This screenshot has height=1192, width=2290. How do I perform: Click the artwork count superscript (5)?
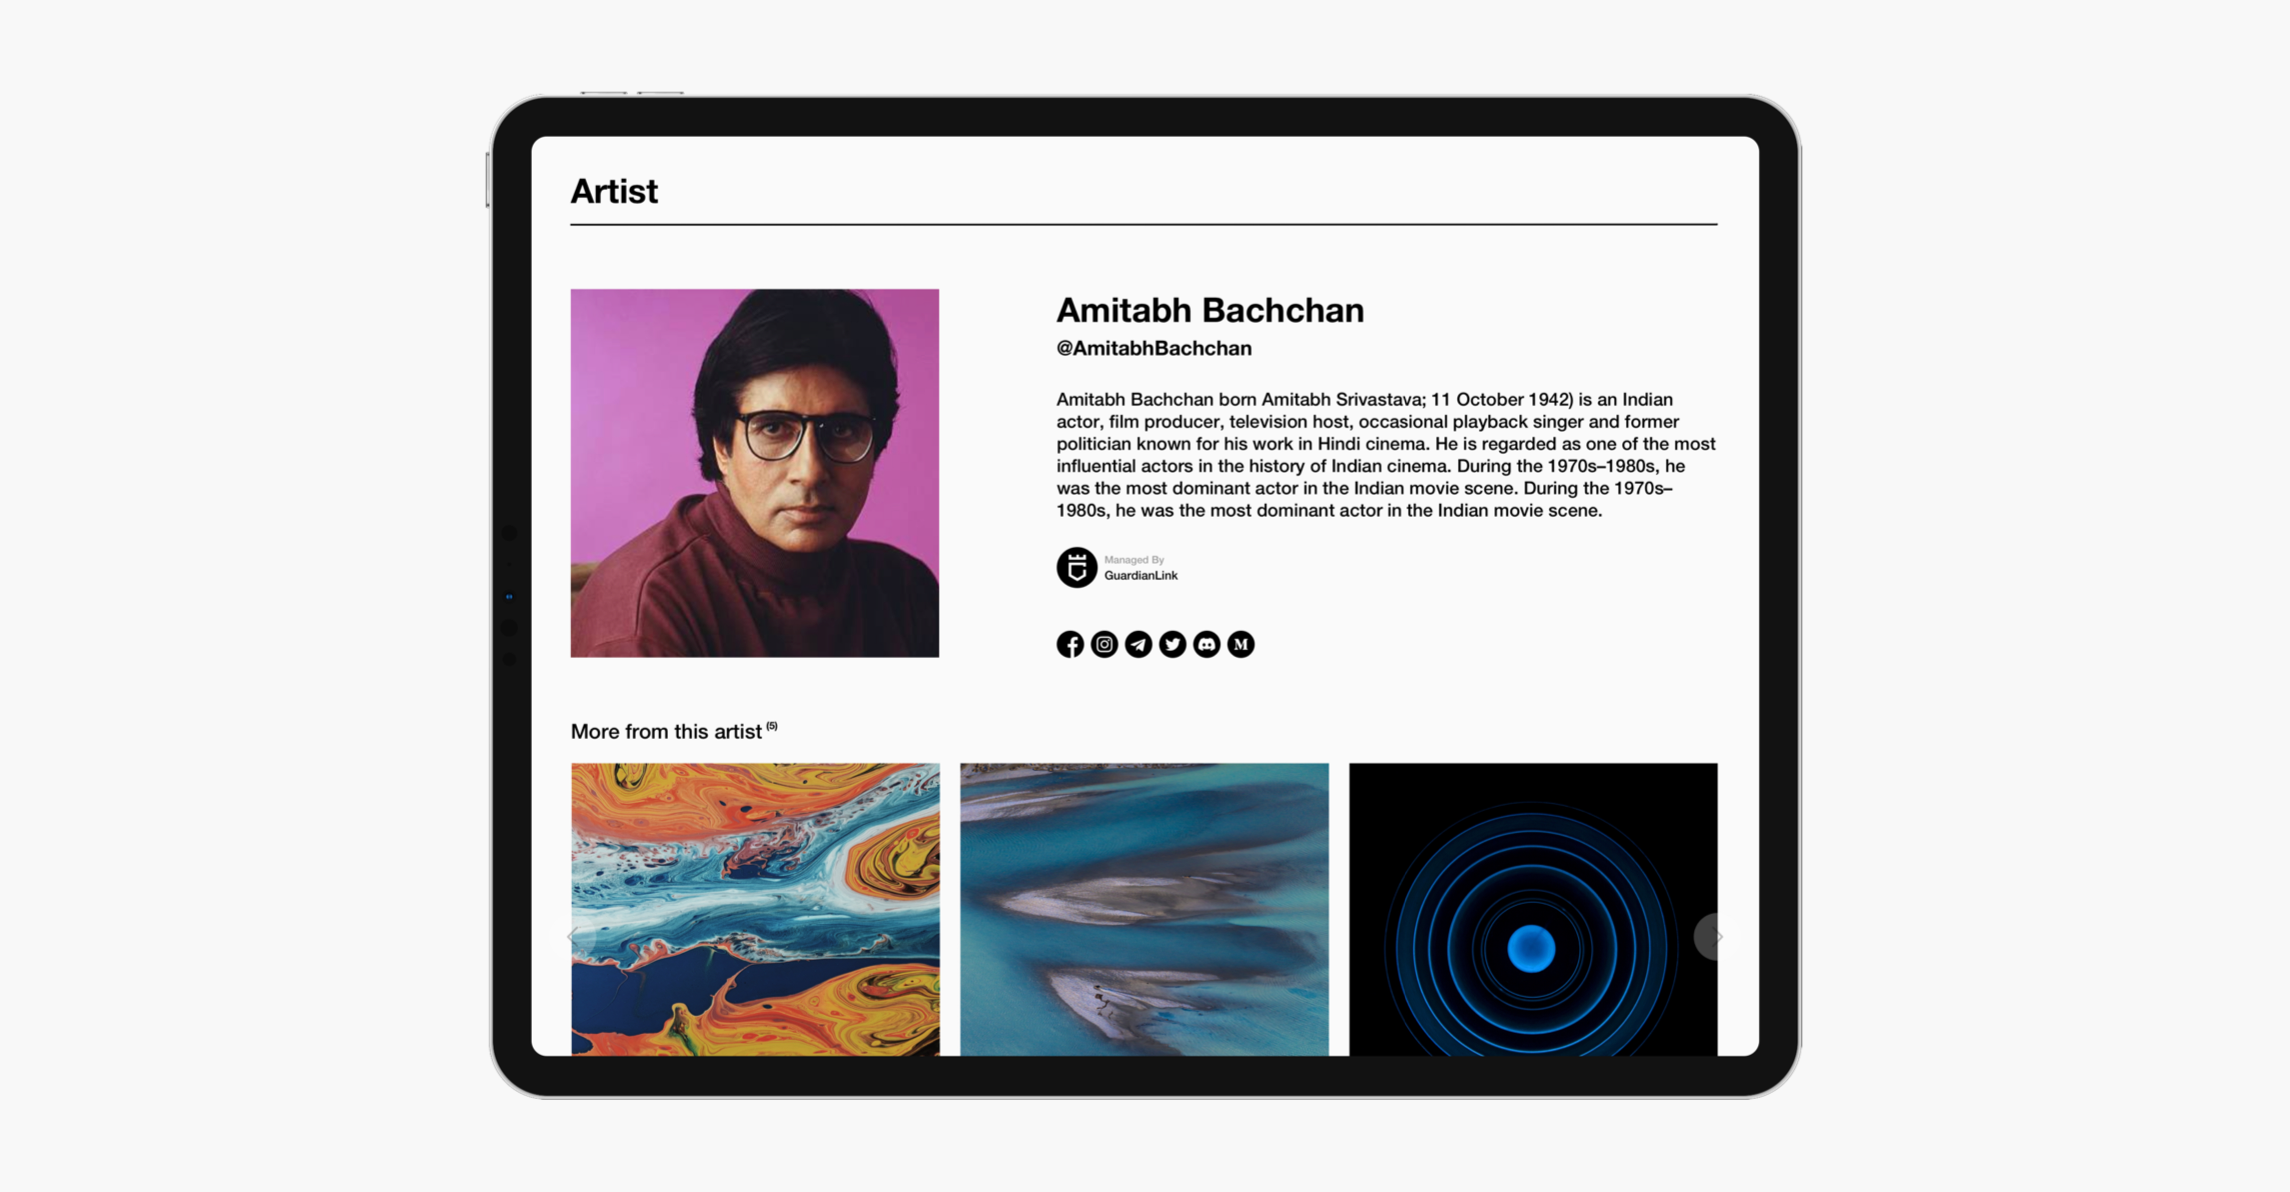[772, 726]
